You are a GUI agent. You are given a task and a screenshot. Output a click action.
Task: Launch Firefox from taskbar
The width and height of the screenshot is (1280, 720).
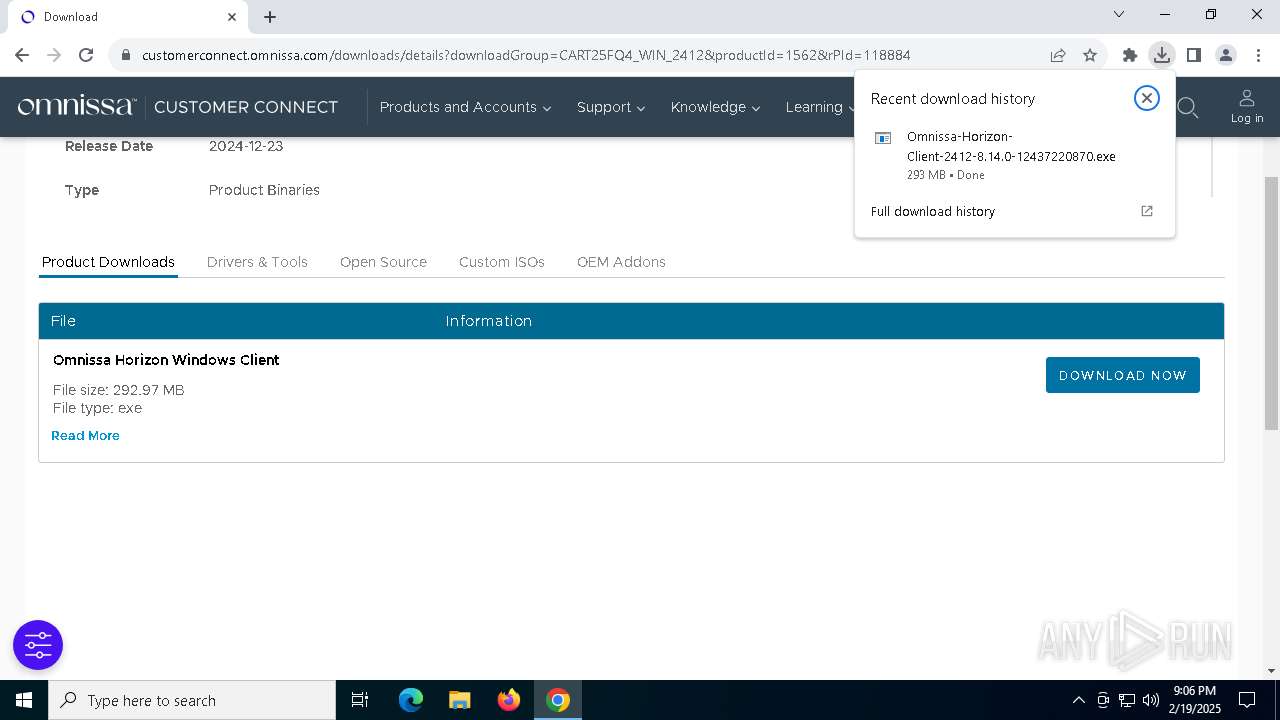pyautogui.click(x=509, y=700)
